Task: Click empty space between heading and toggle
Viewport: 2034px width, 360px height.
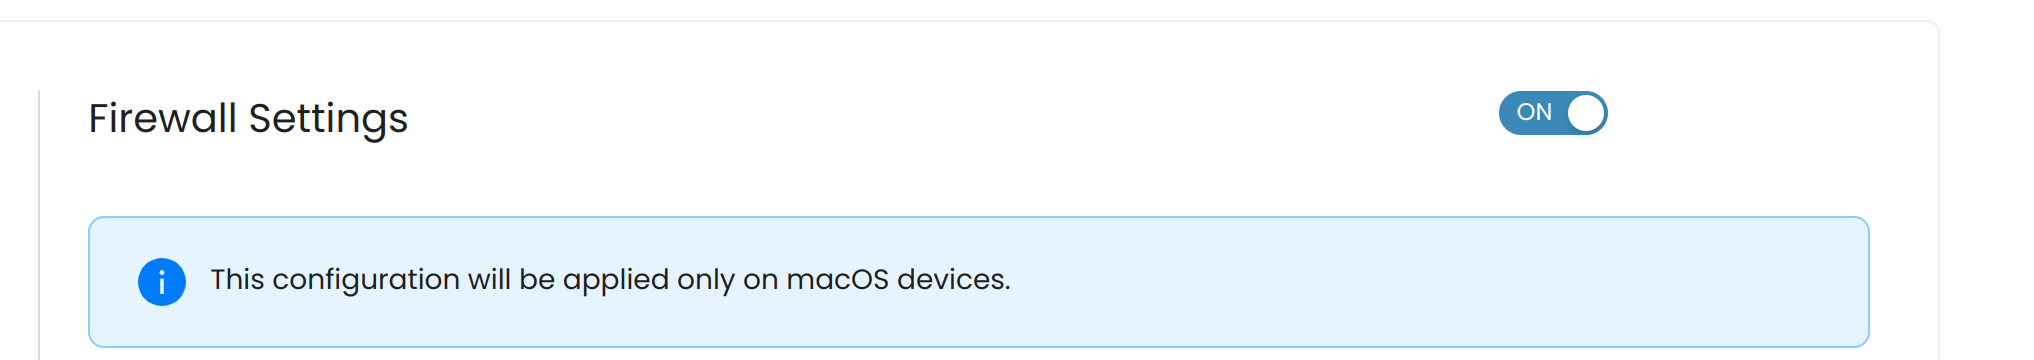Action: 950,118
